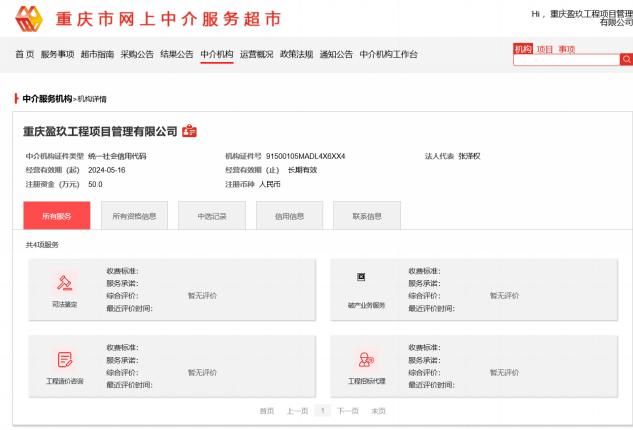Click 暂无评价 in the 破产业务服务 card
Screen dimensions: 633x430
pos(505,296)
